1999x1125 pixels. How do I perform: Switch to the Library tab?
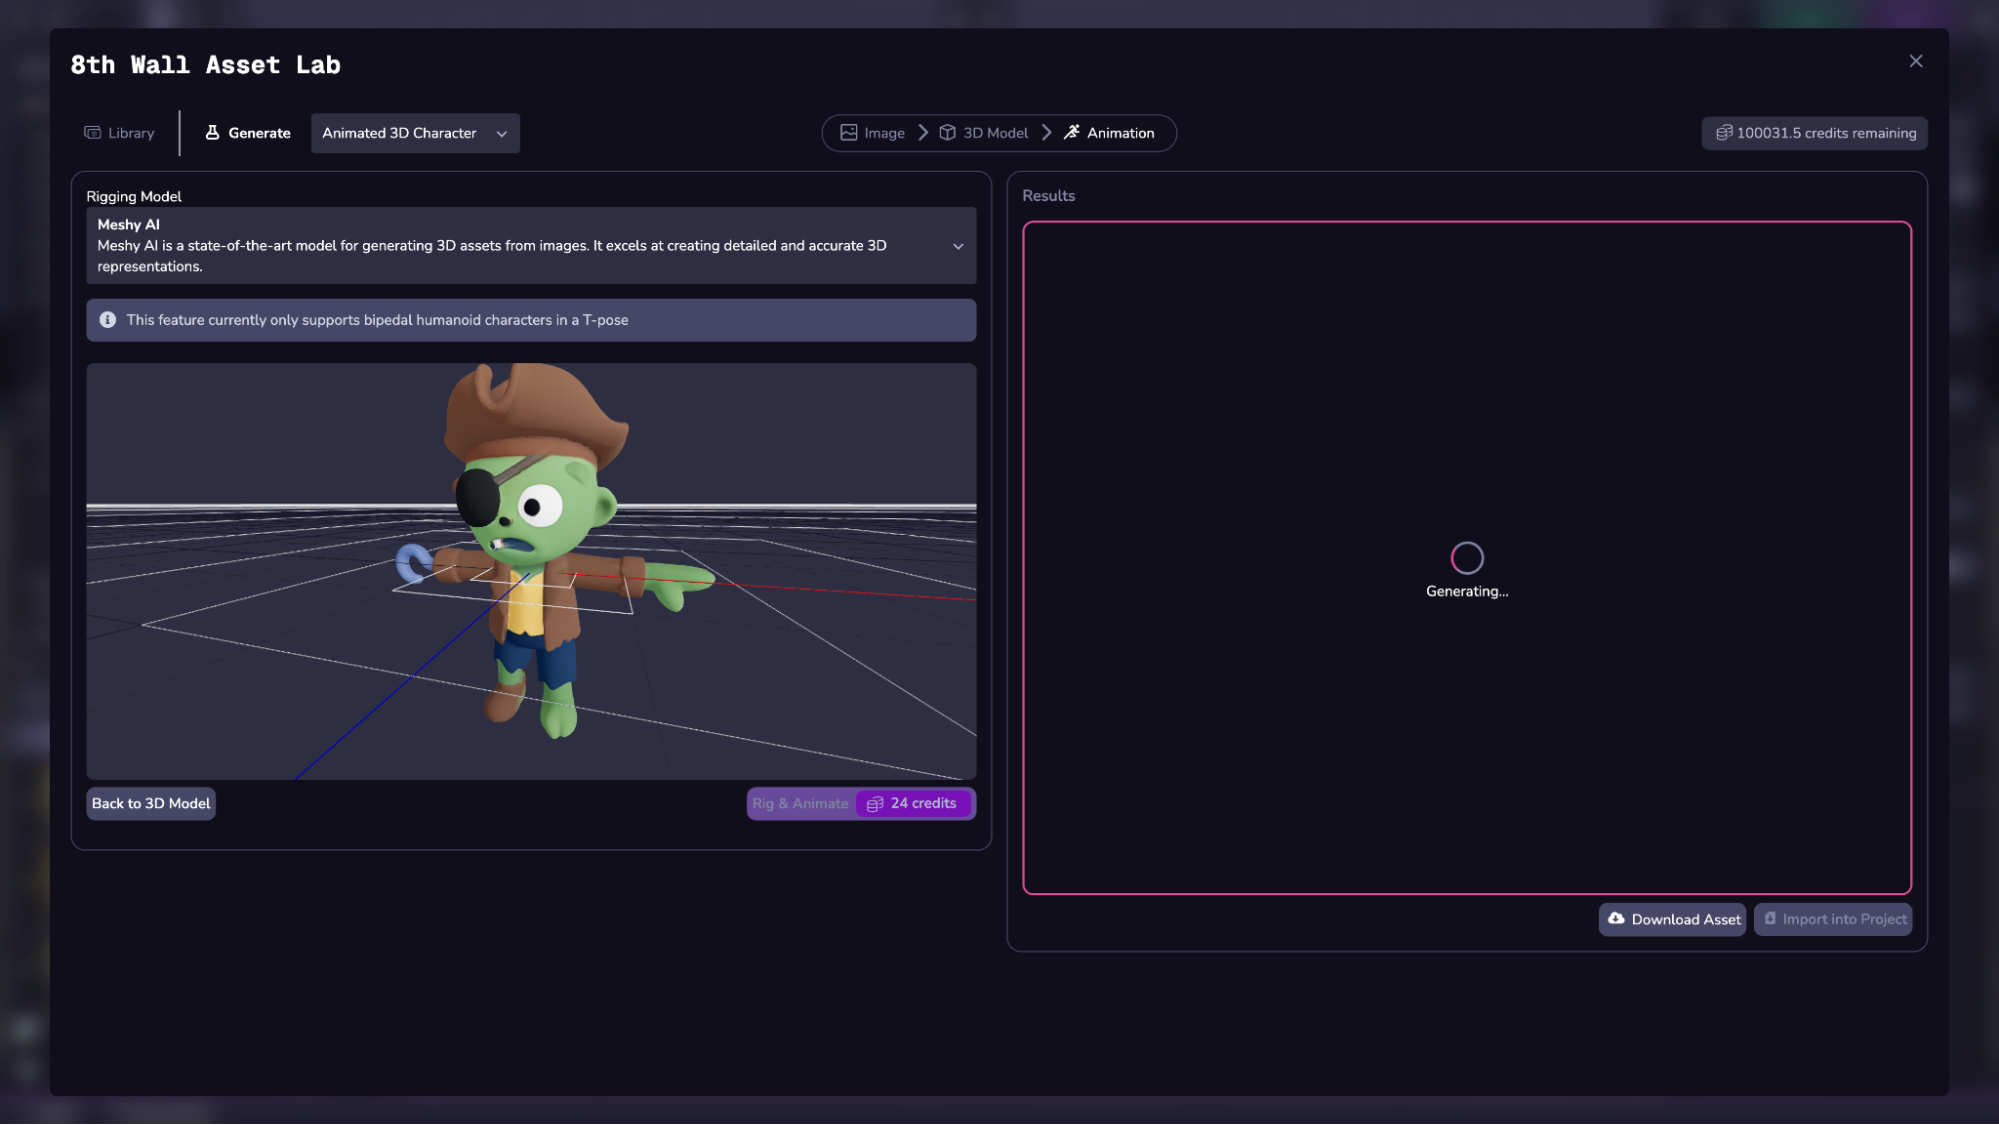[120, 133]
